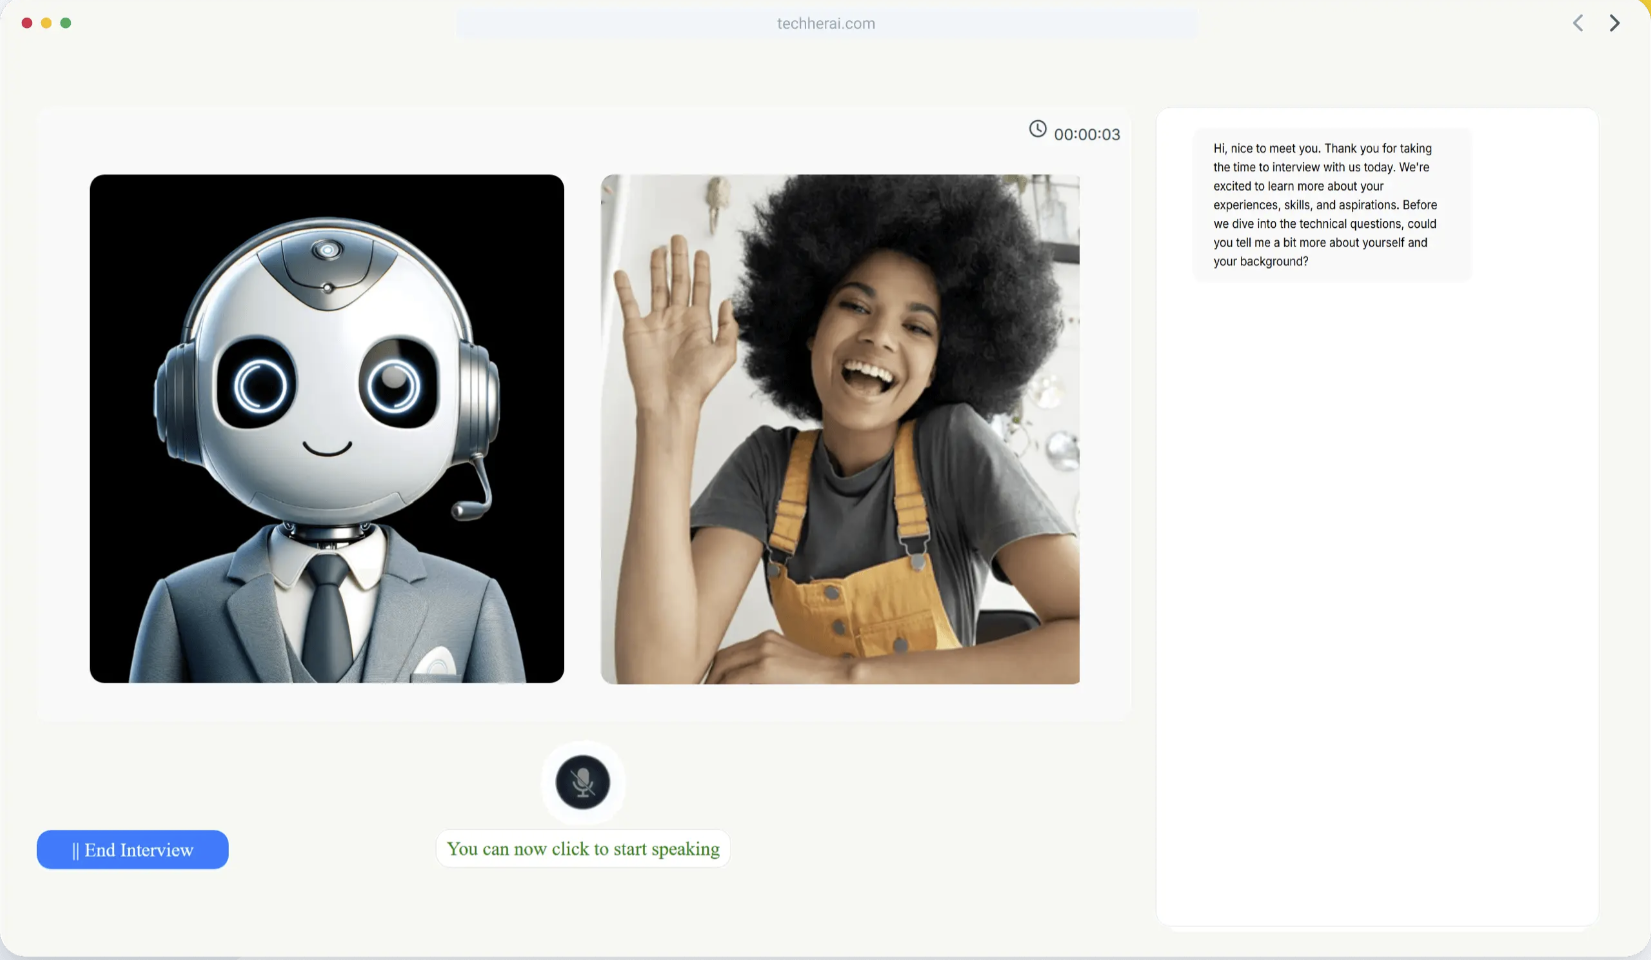Click the red close window dot
The height and width of the screenshot is (960, 1651).
[x=27, y=23]
